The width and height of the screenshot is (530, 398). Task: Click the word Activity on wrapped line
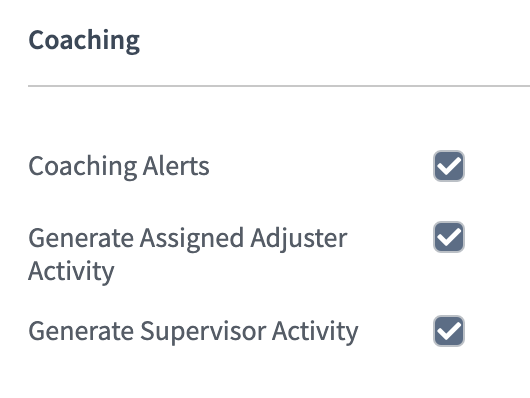tap(71, 272)
